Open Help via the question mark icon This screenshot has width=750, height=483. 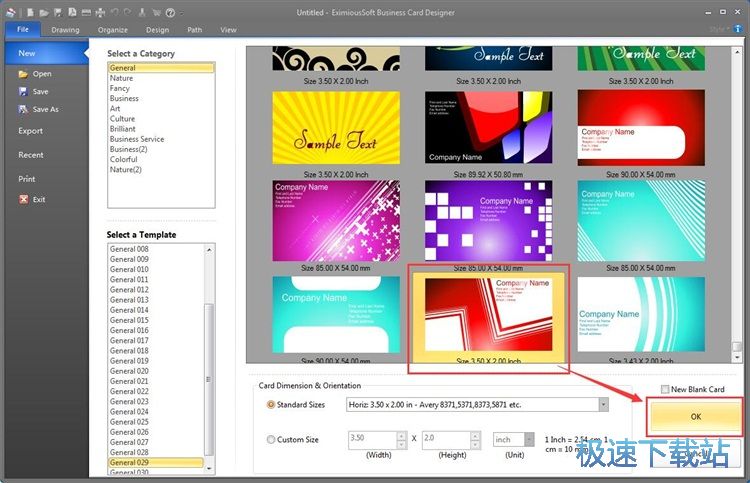tap(170, 12)
